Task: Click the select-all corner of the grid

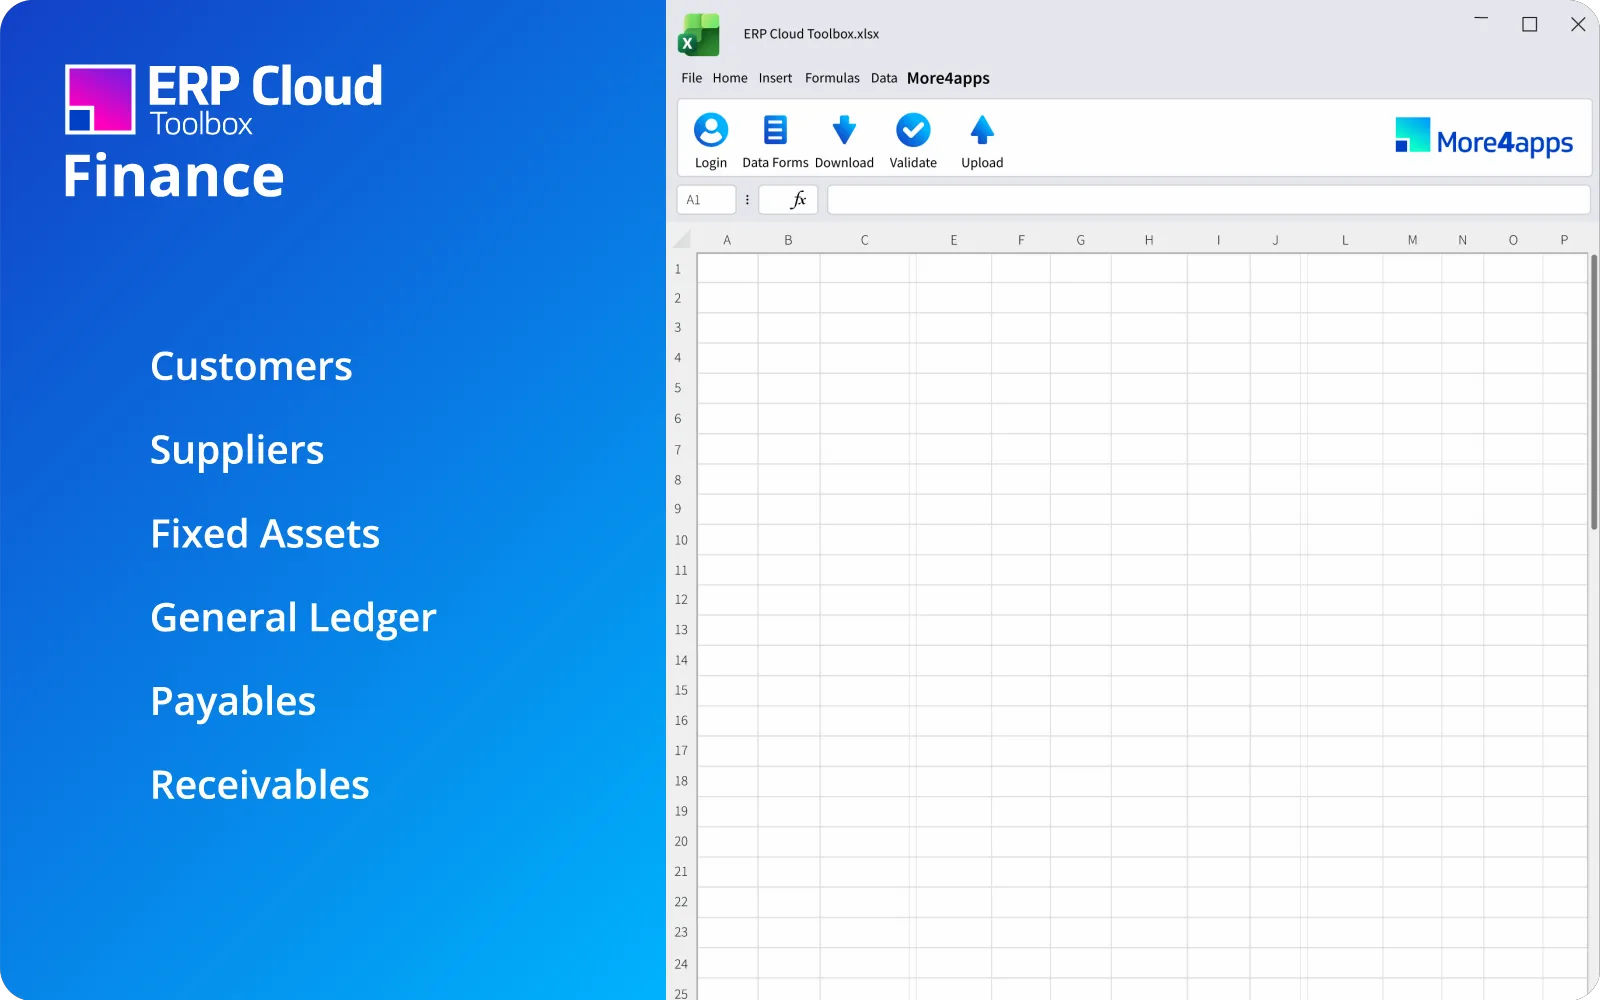Action: tap(682, 239)
